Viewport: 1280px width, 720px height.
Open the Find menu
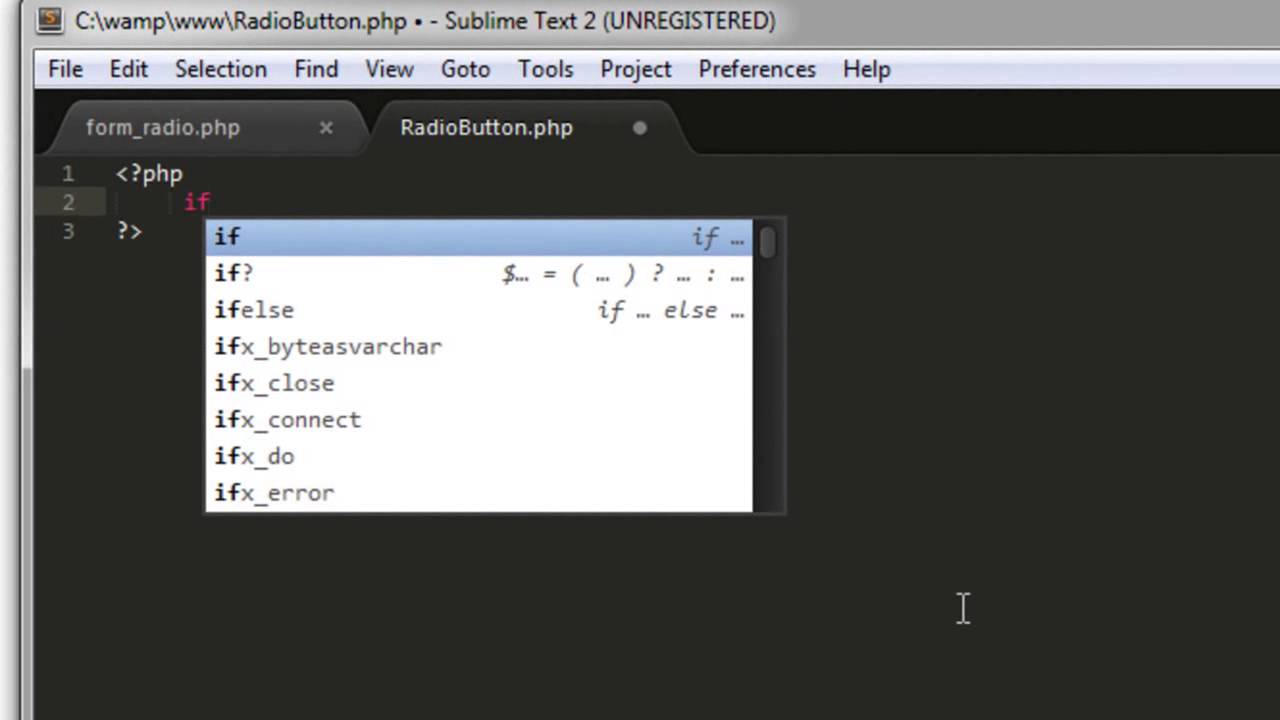point(316,69)
